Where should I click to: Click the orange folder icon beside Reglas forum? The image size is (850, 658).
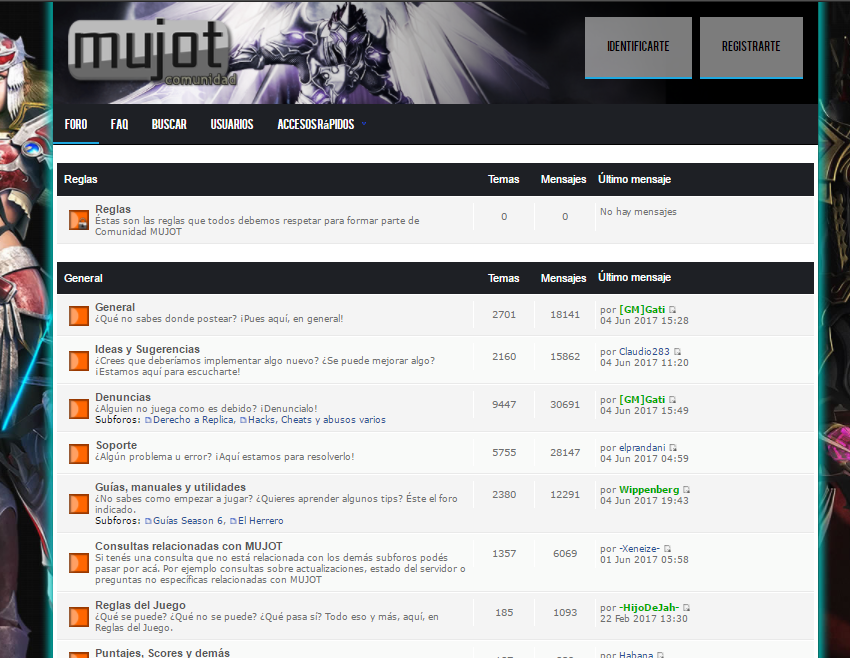(79, 220)
